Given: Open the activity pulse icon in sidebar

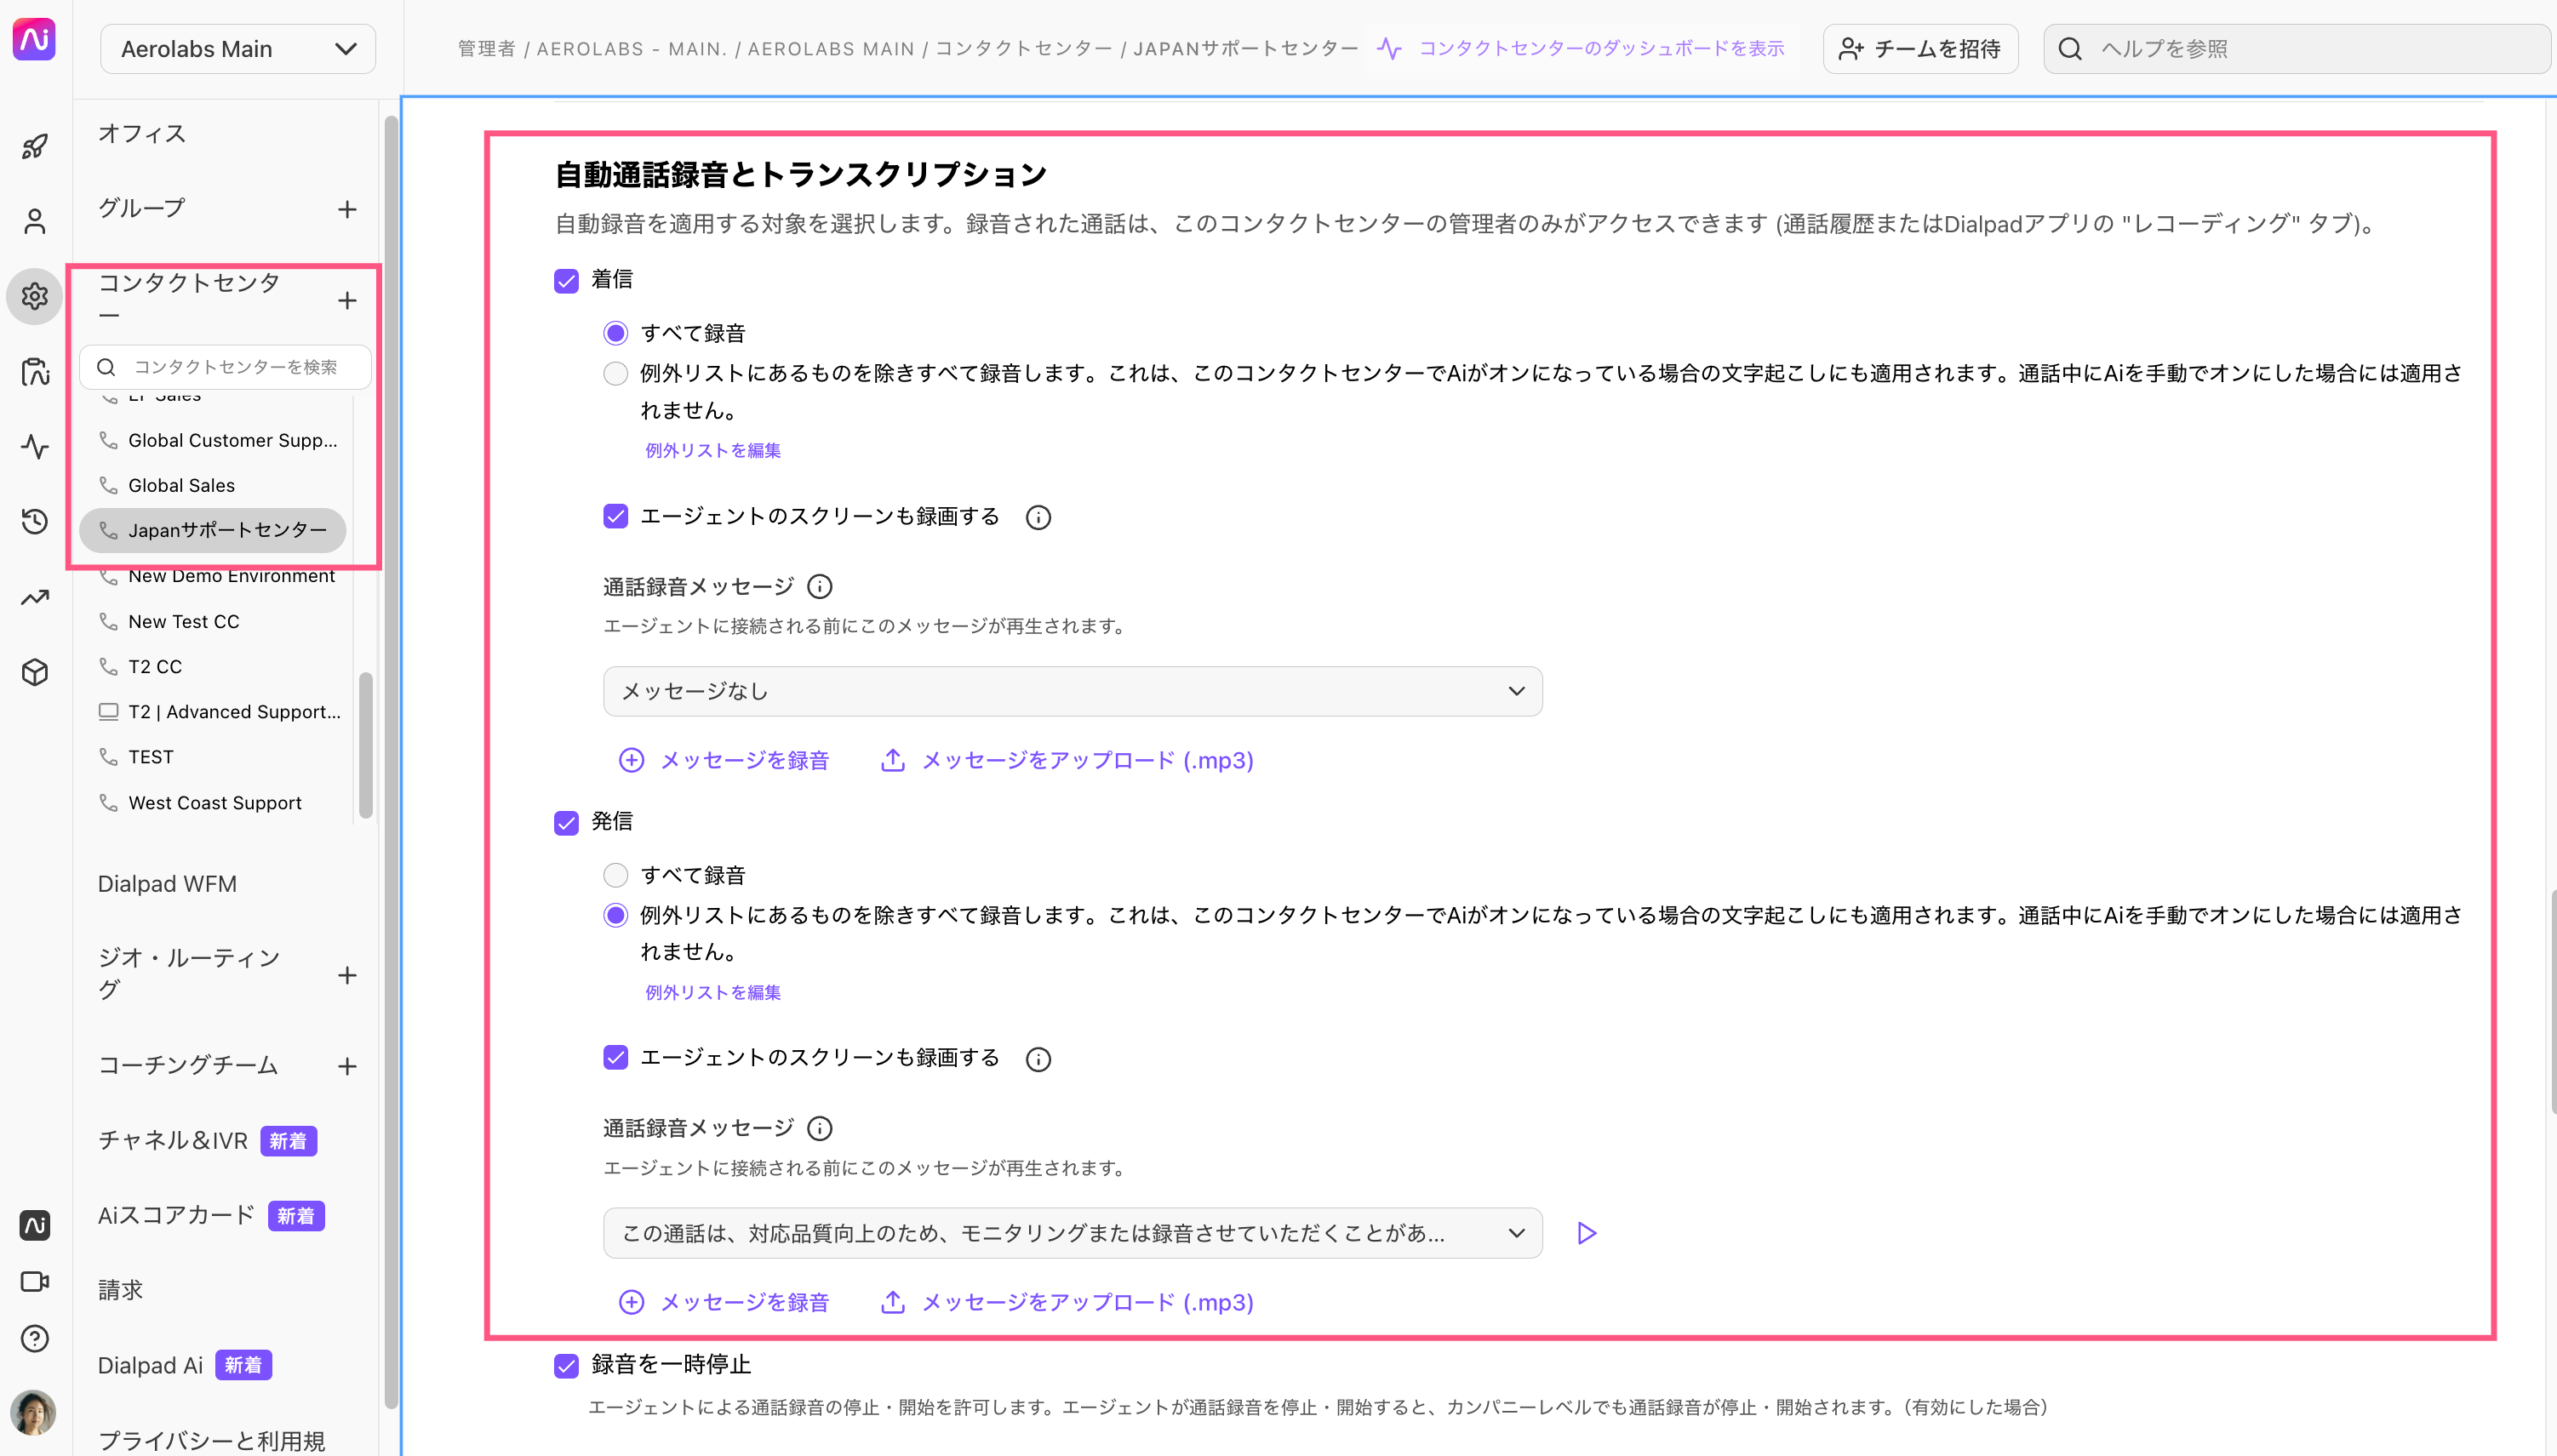Looking at the screenshot, I should [35, 446].
